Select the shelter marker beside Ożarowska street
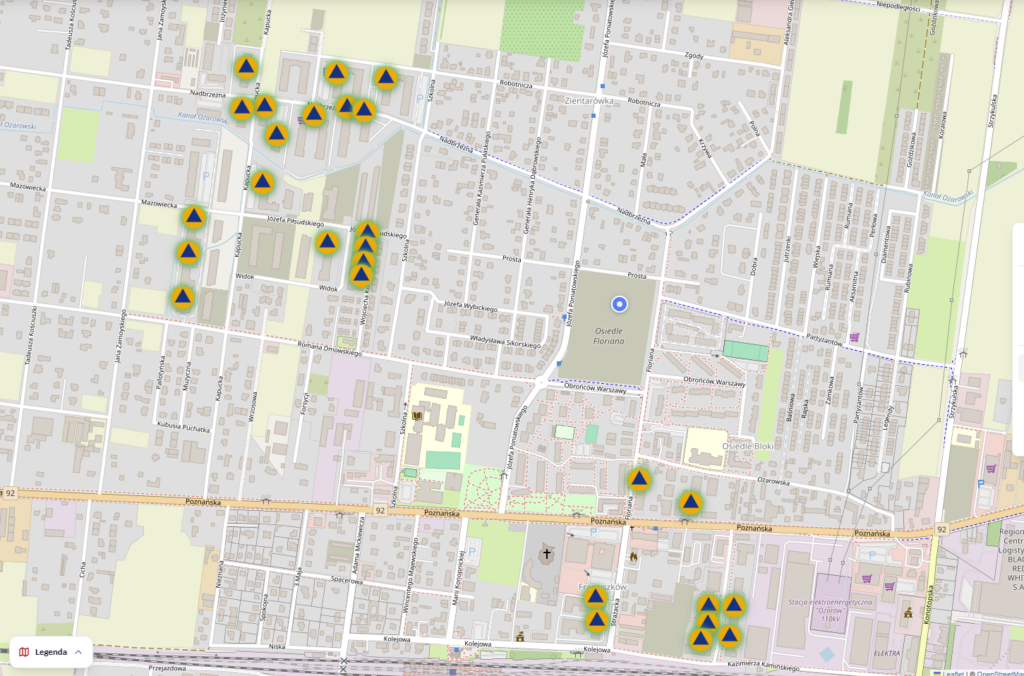The image size is (1024, 676). (x=690, y=502)
